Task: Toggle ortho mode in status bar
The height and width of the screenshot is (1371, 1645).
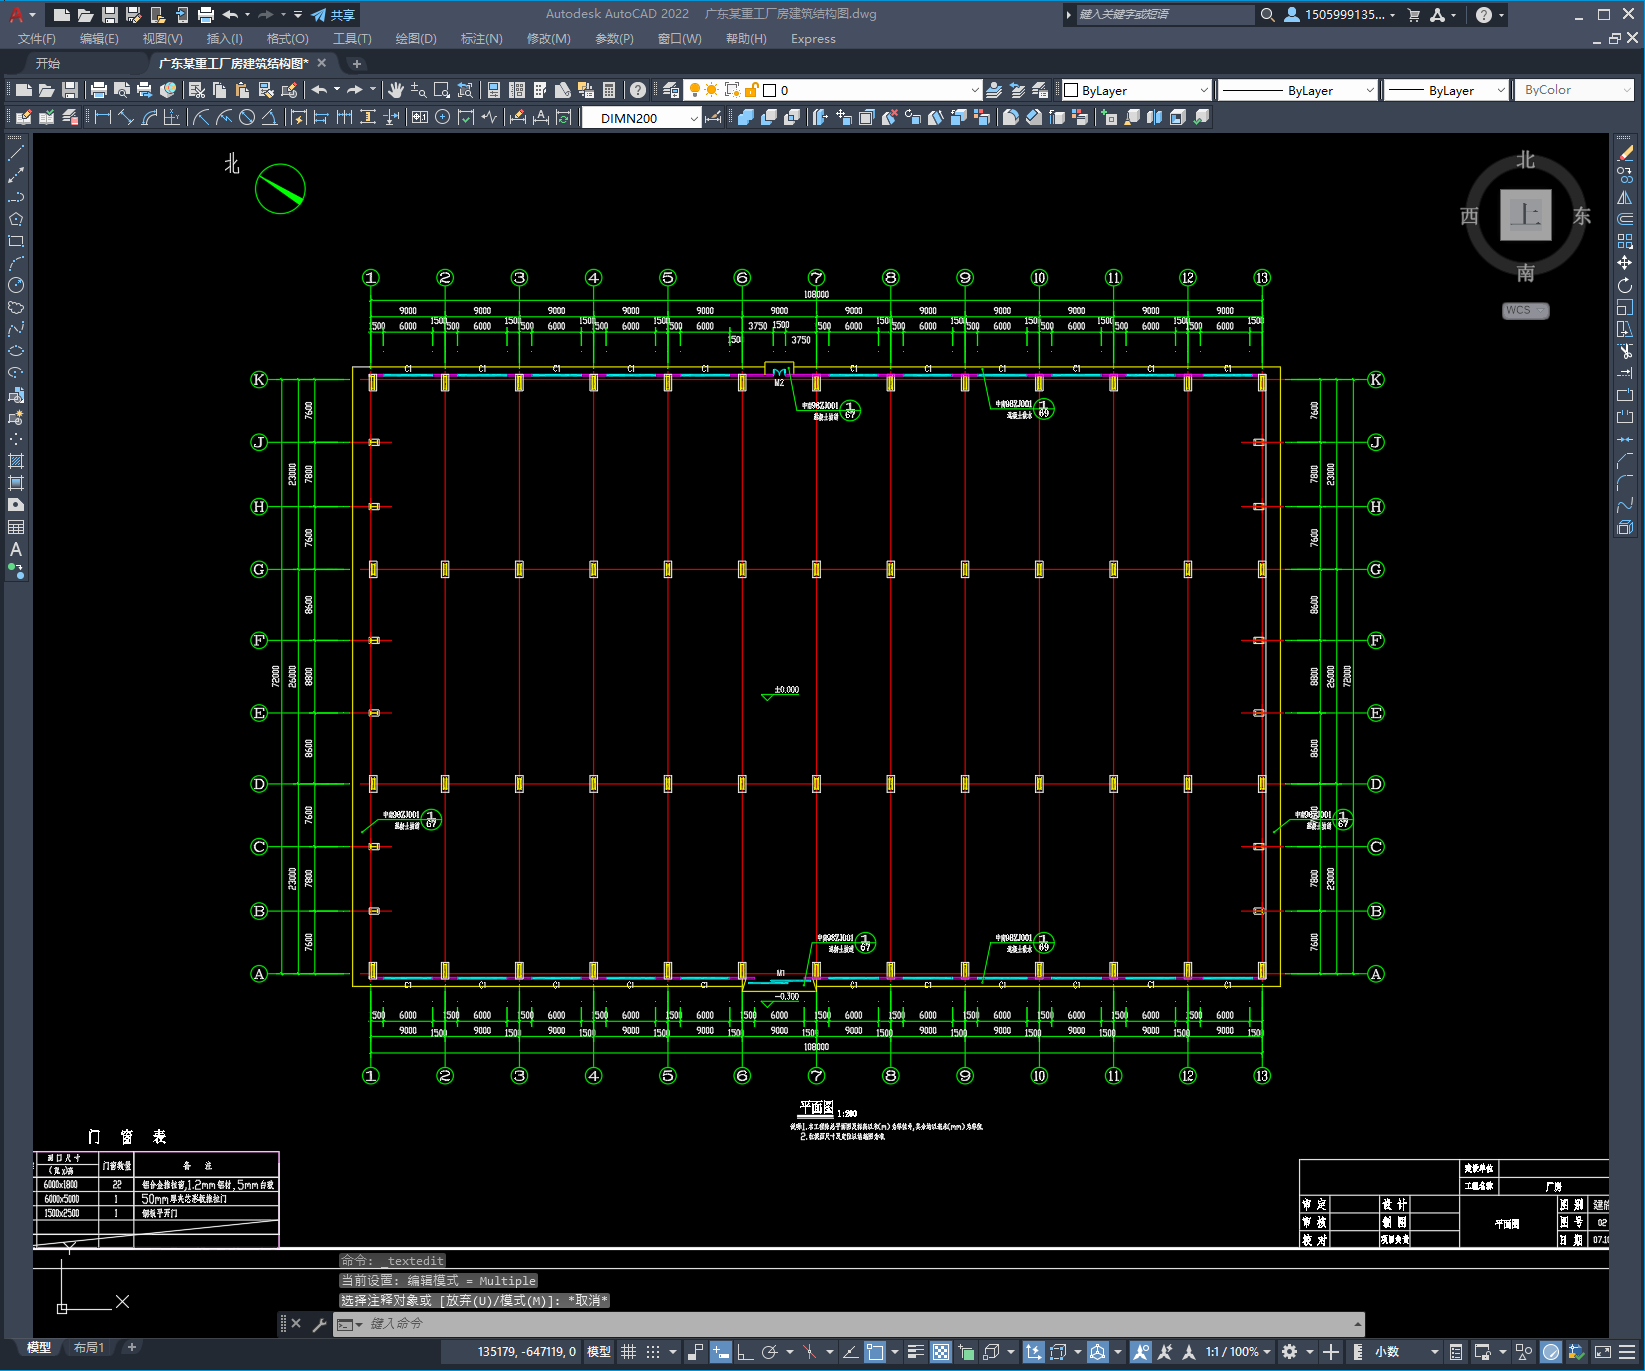Action: click(x=745, y=1352)
